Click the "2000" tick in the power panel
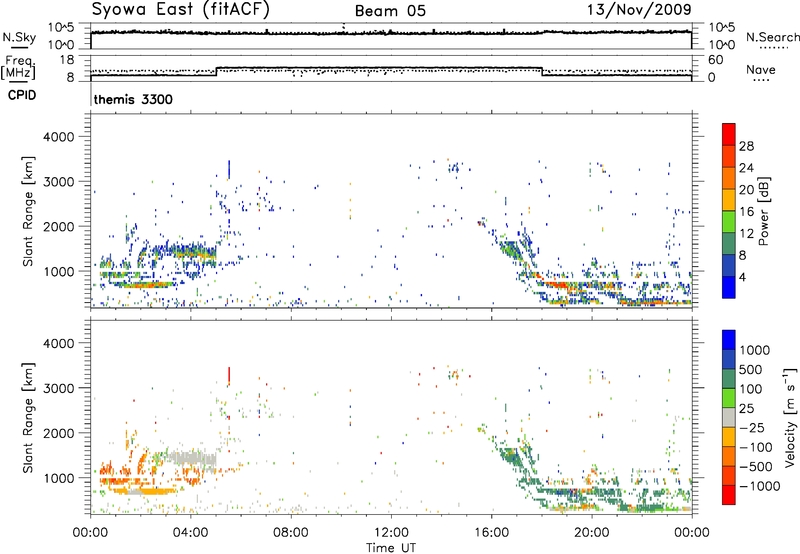 (58, 226)
